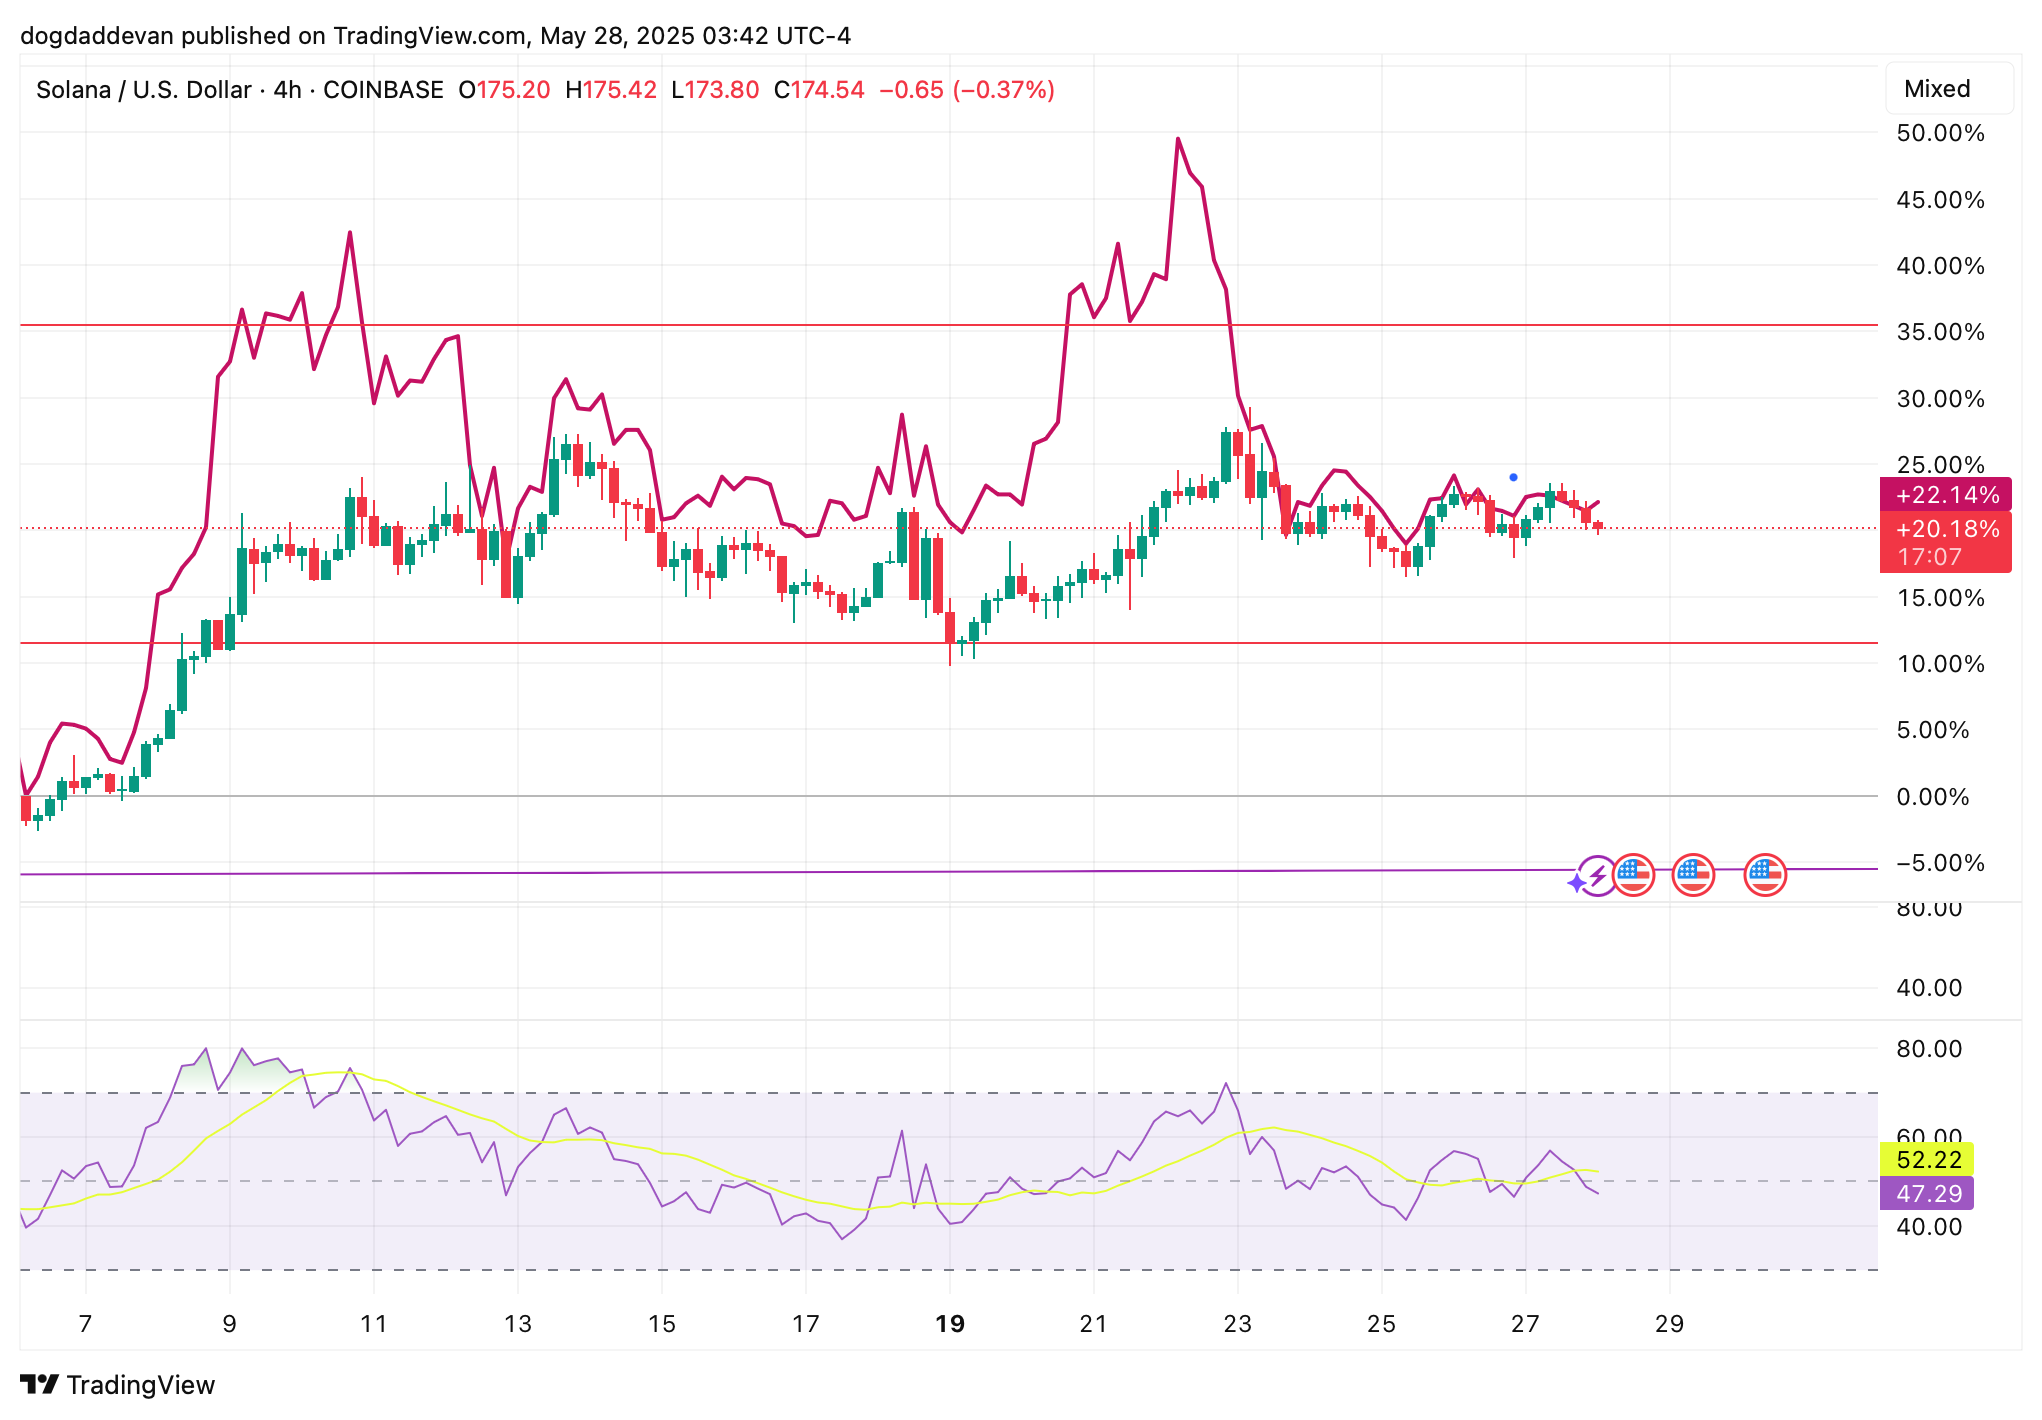The width and height of the screenshot is (2042, 1420).
Task: Click the purple lightning event icon
Action: [1597, 876]
